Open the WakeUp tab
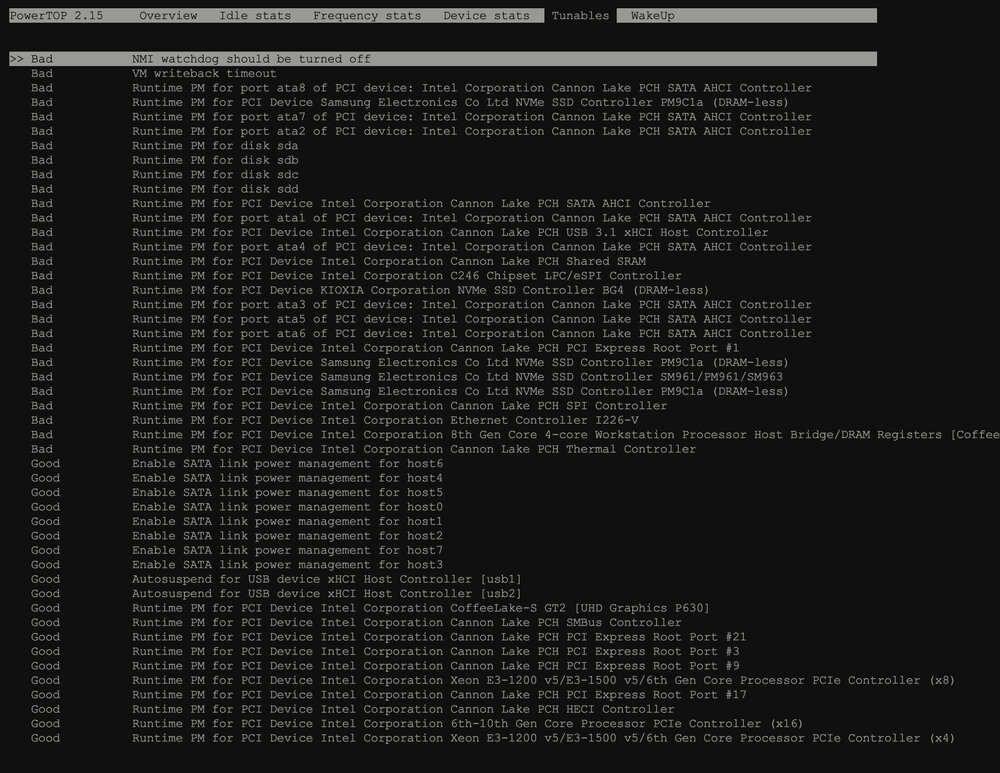This screenshot has width=1000, height=773. (x=652, y=15)
